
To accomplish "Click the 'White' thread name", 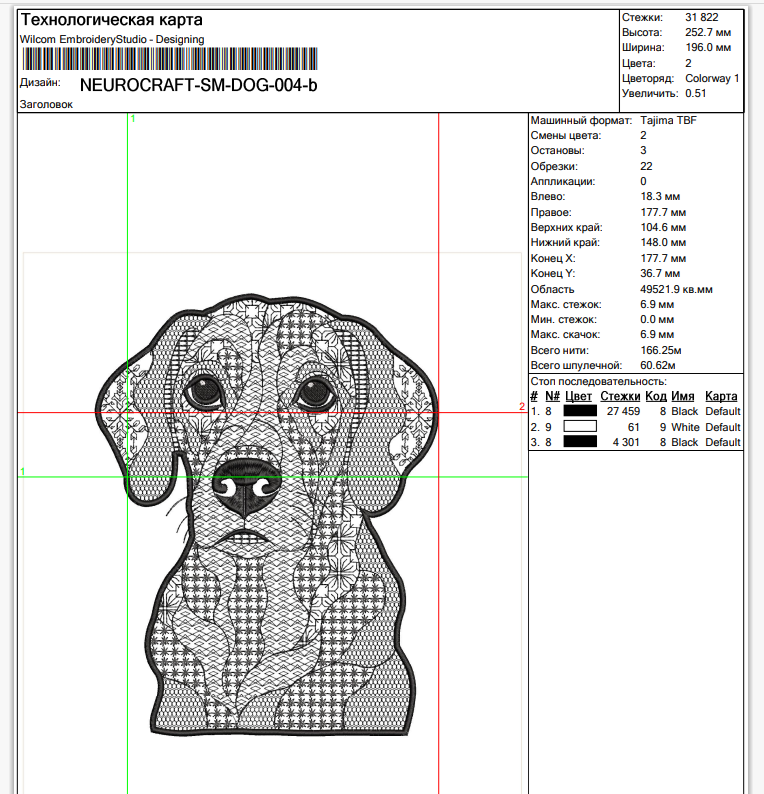I will click(x=685, y=427).
